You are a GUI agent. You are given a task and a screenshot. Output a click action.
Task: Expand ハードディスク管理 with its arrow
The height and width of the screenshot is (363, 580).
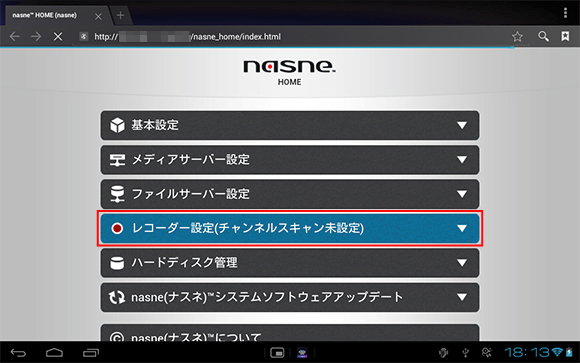[x=462, y=263]
